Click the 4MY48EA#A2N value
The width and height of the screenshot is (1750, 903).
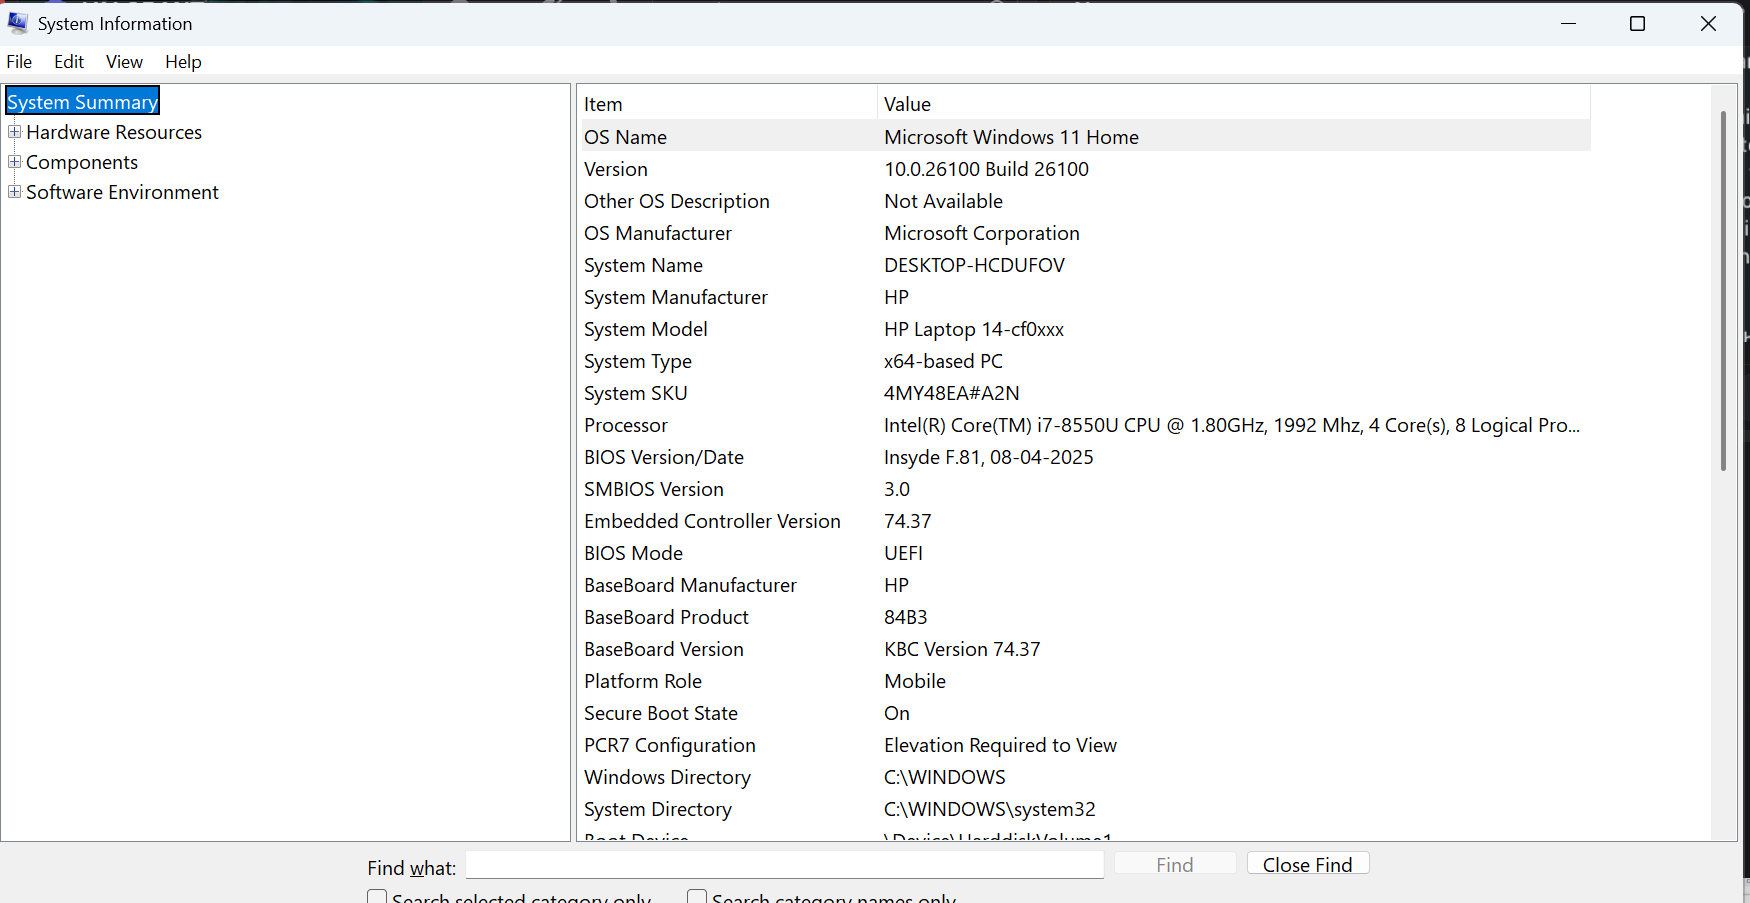tap(952, 393)
